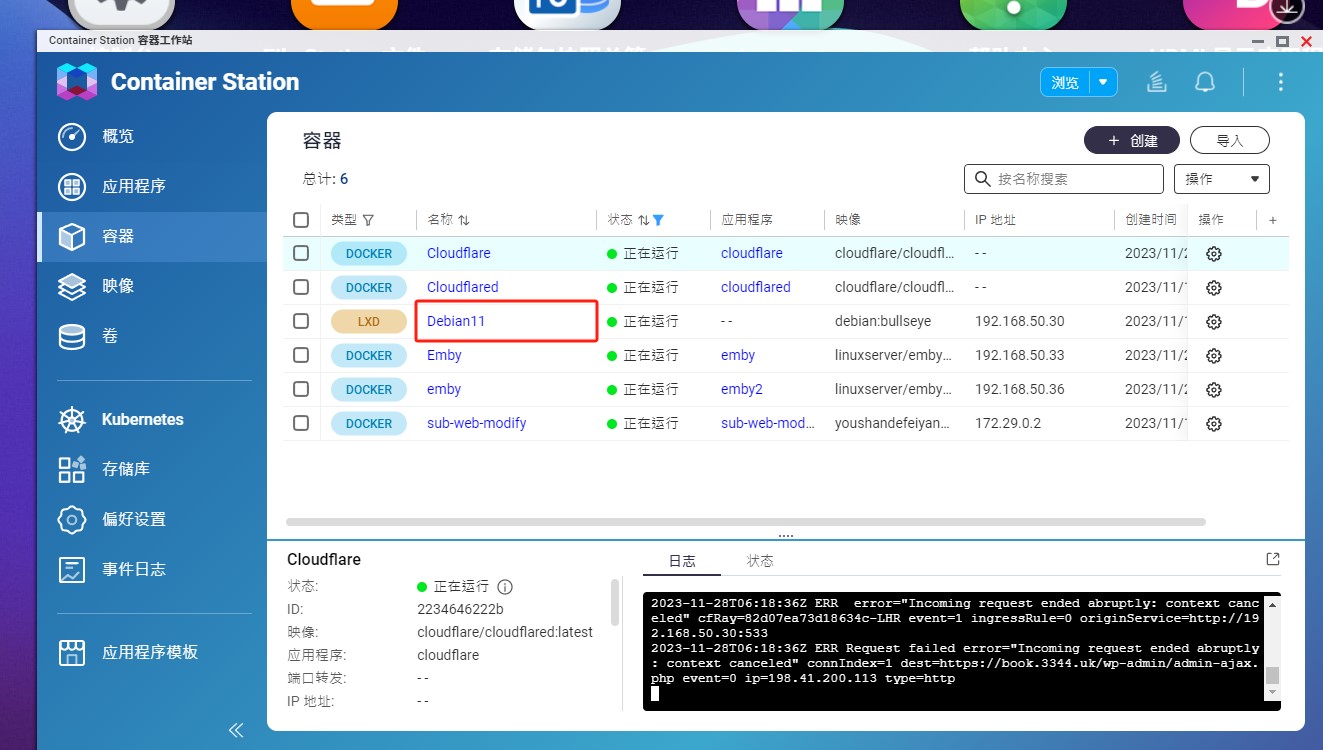Viewport: 1323px width, 750px height.
Task: Open the 映像 images section icon
Action: tap(72, 285)
